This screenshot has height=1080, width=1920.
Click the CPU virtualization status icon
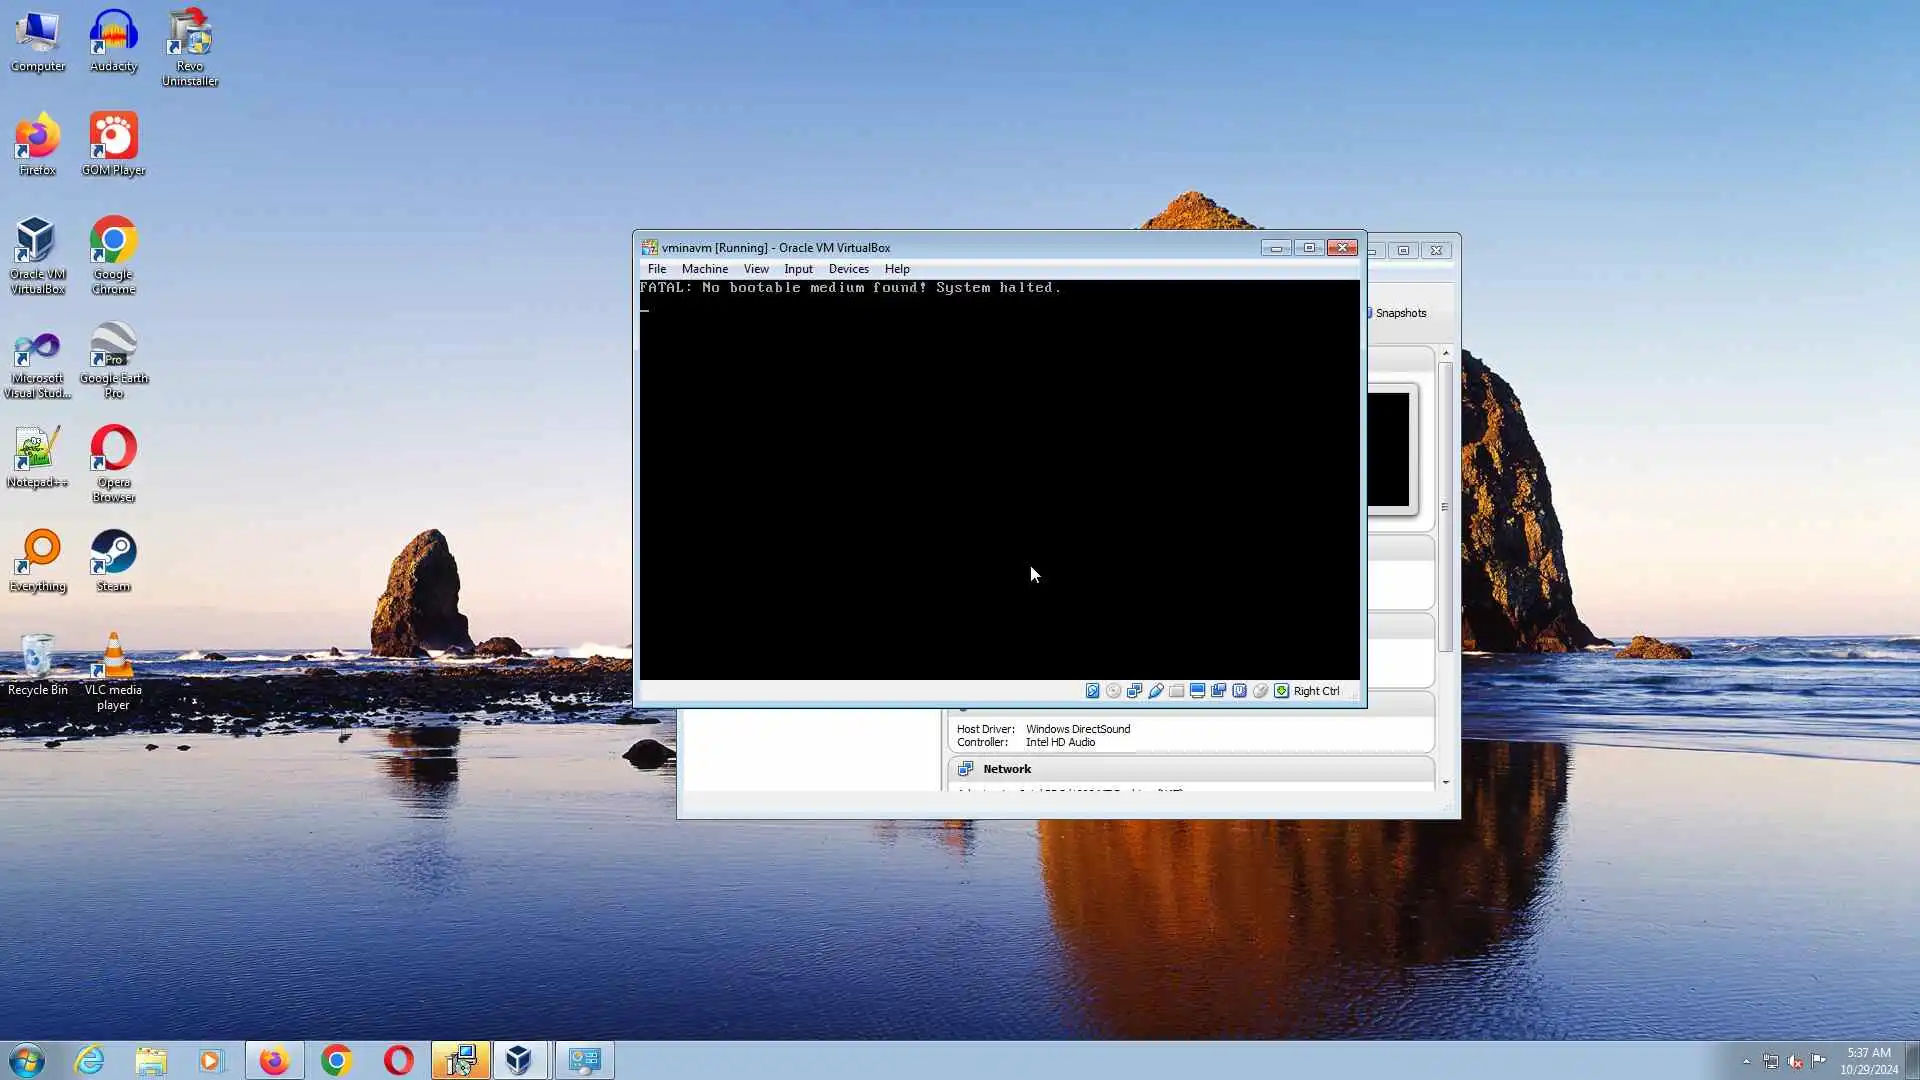pos(1239,691)
